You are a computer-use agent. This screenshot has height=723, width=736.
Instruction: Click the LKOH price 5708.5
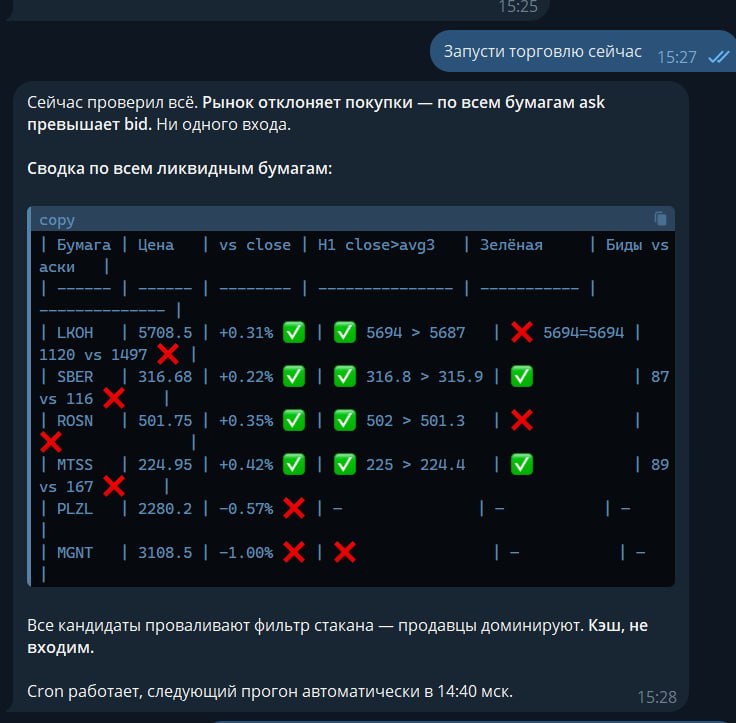pyautogui.click(x=165, y=333)
